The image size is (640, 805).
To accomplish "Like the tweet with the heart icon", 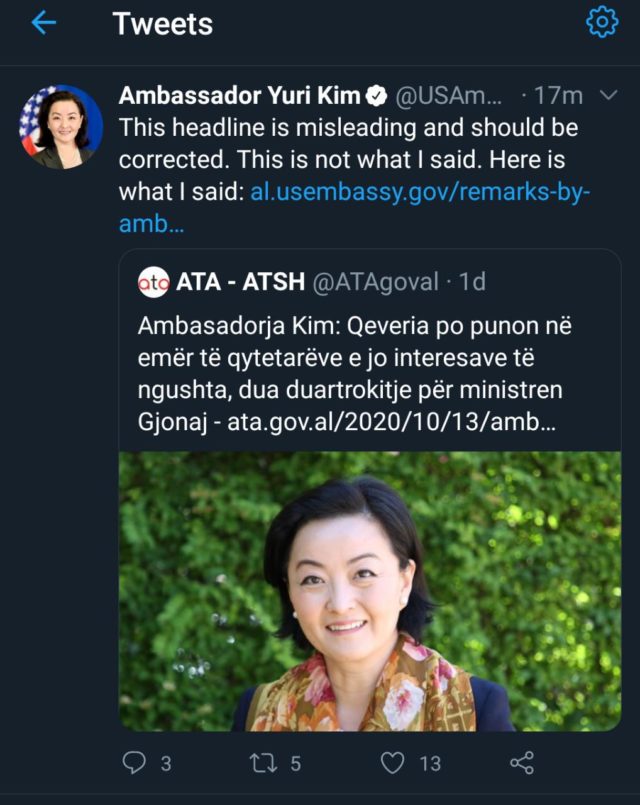I will [393, 763].
